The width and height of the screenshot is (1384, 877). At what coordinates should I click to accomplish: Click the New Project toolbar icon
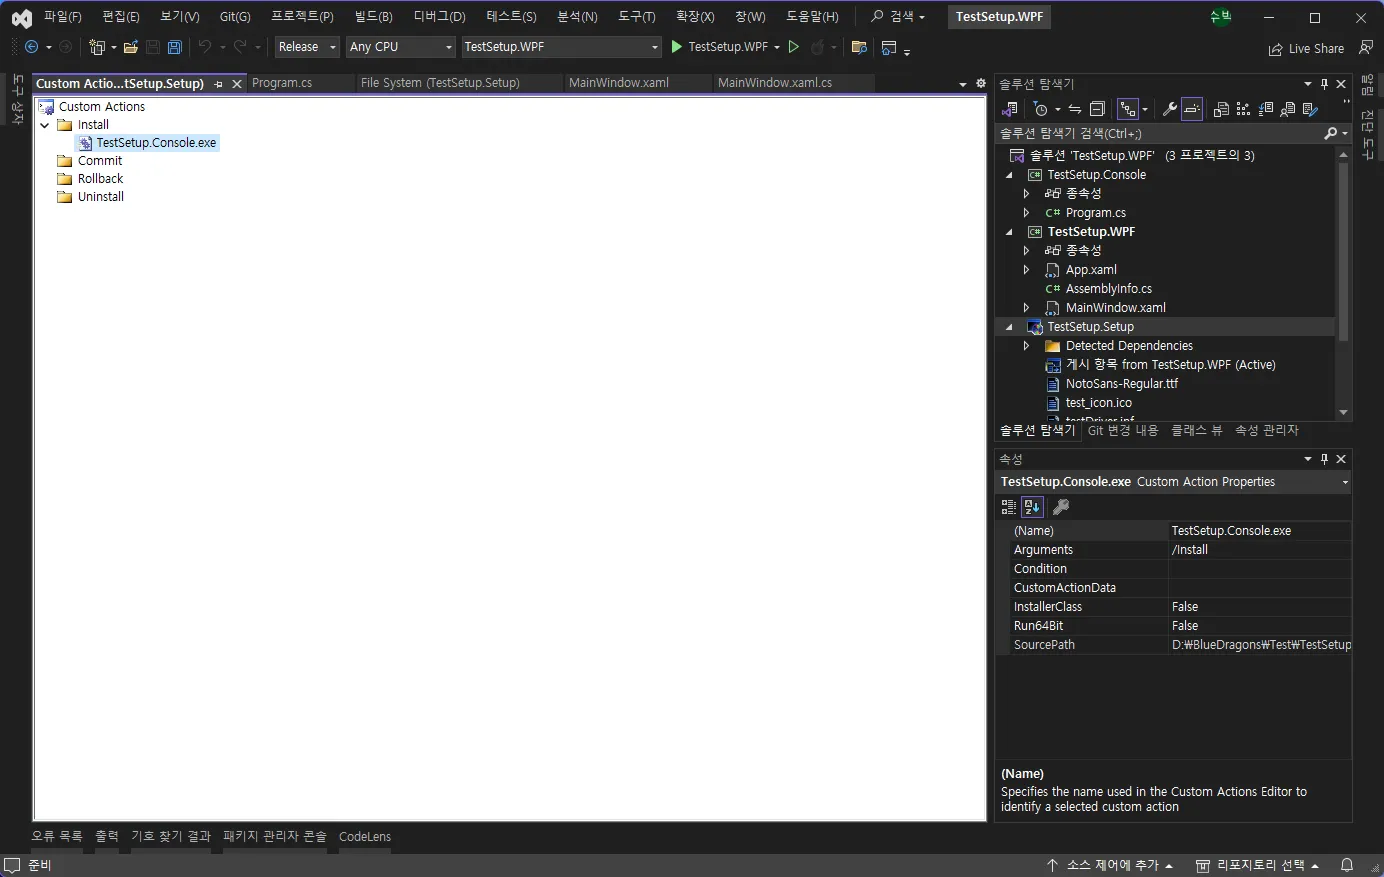click(x=97, y=47)
